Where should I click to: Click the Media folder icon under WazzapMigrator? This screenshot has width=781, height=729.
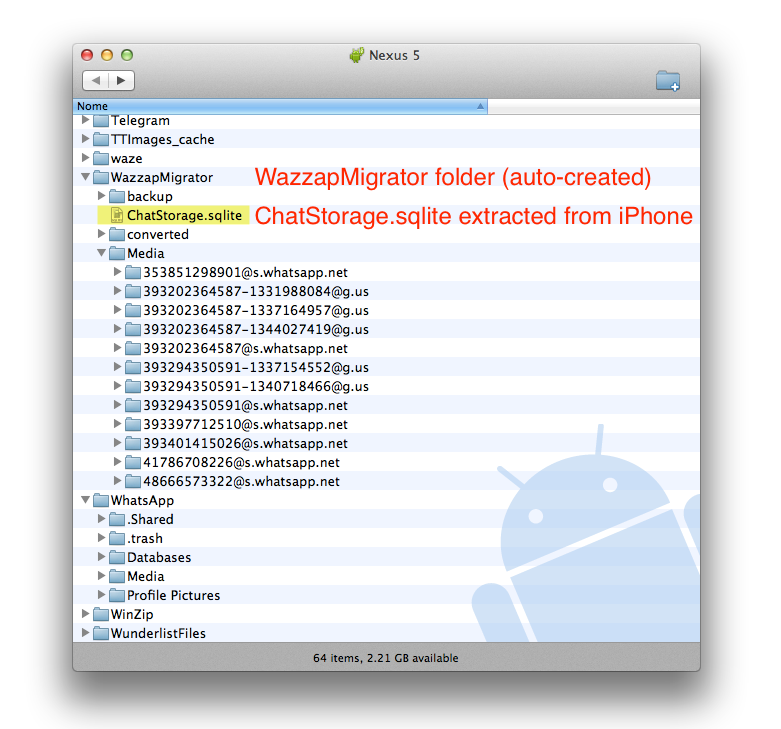click(x=117, y=253)
